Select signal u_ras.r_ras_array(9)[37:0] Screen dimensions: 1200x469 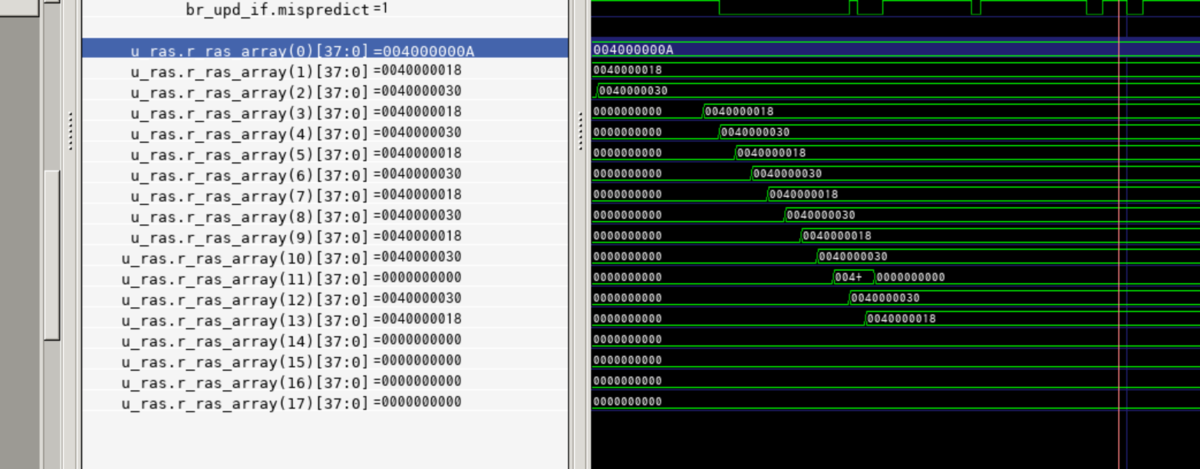[x=325, y=236]
